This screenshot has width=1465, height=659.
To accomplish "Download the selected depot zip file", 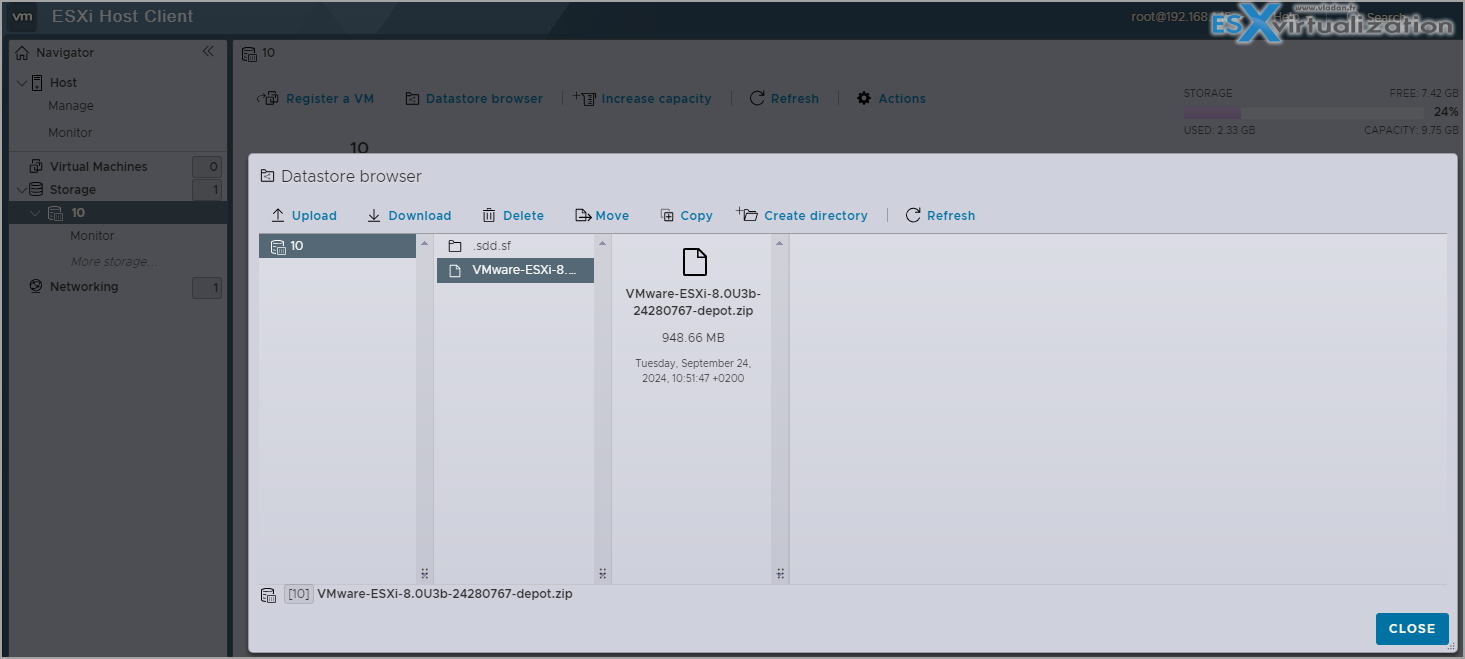I will (x=374, y=215).
